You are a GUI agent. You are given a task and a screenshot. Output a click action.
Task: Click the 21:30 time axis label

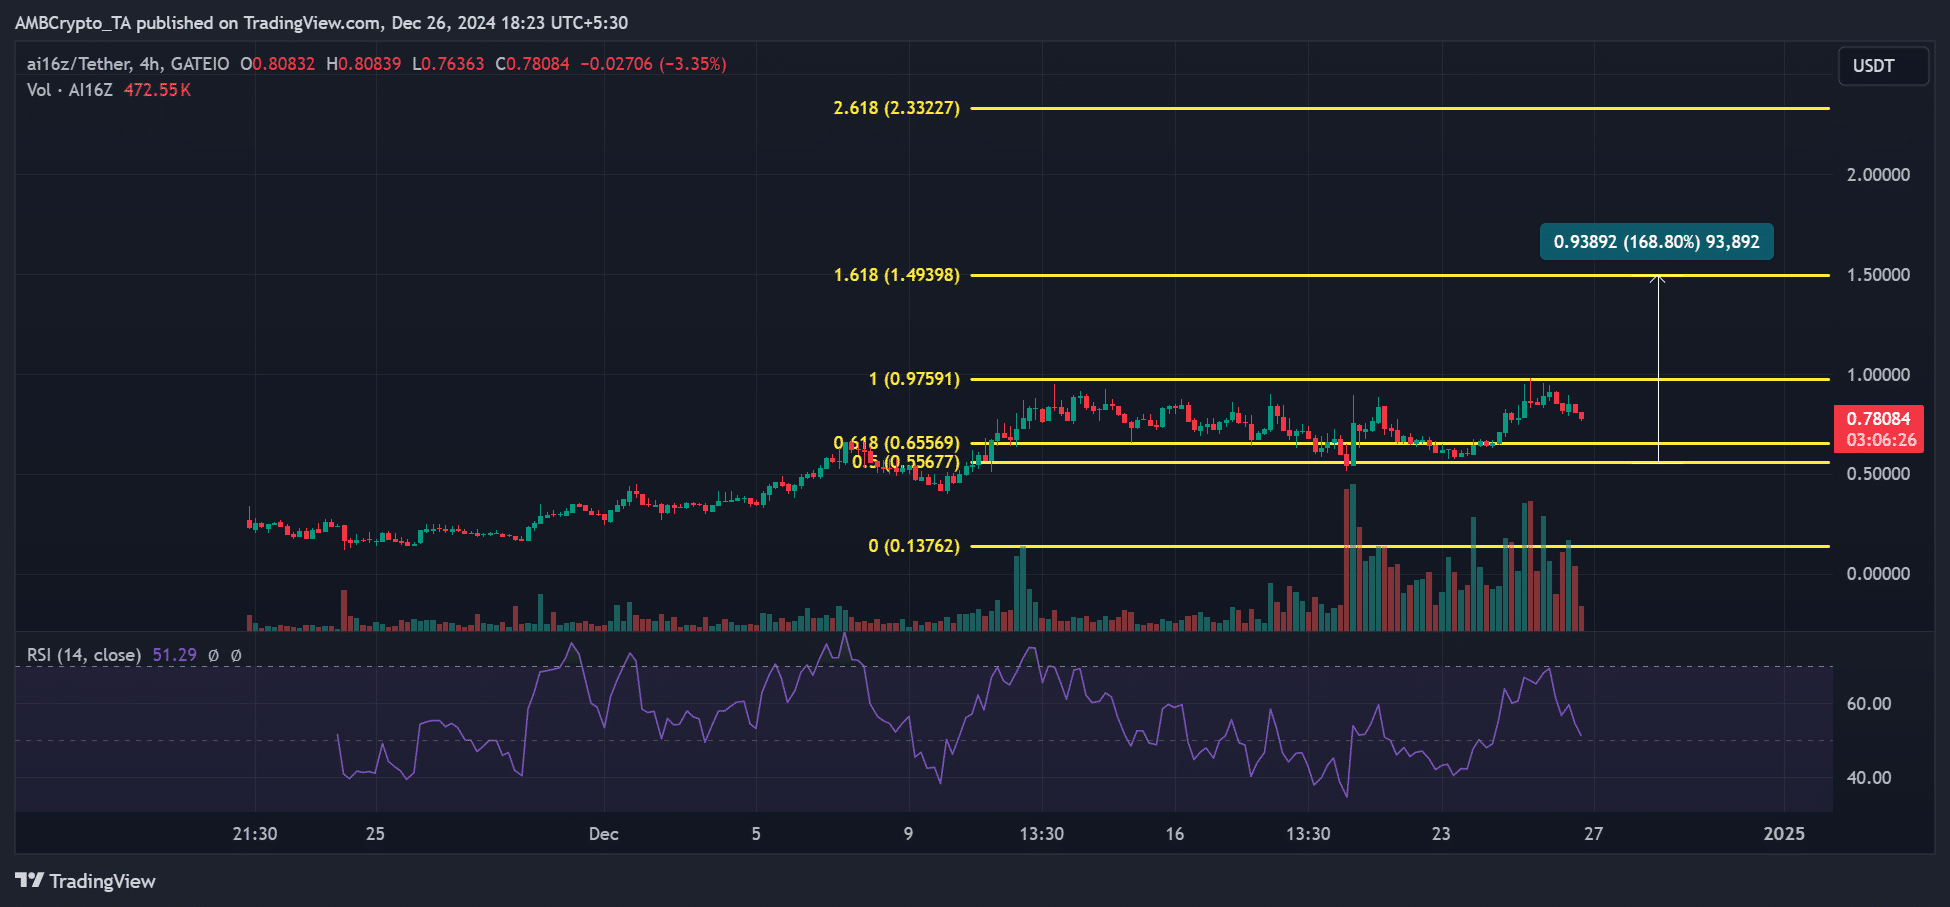[255, 834]
